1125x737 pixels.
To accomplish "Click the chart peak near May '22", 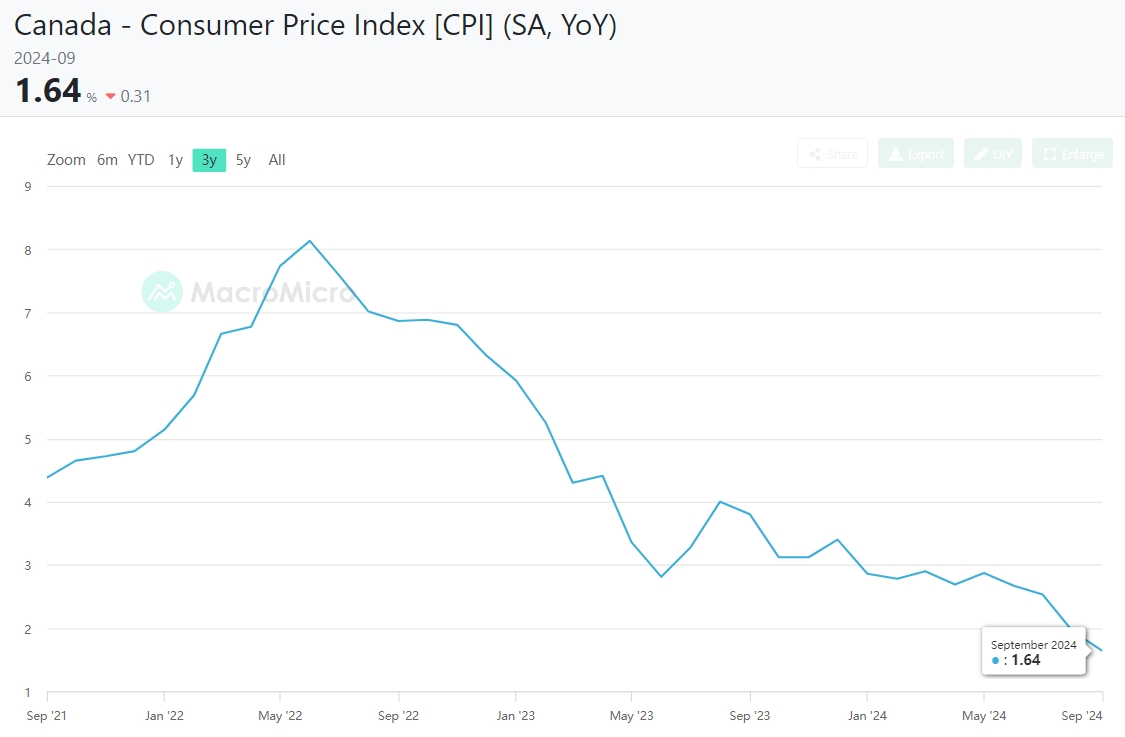I will [310, 241].
